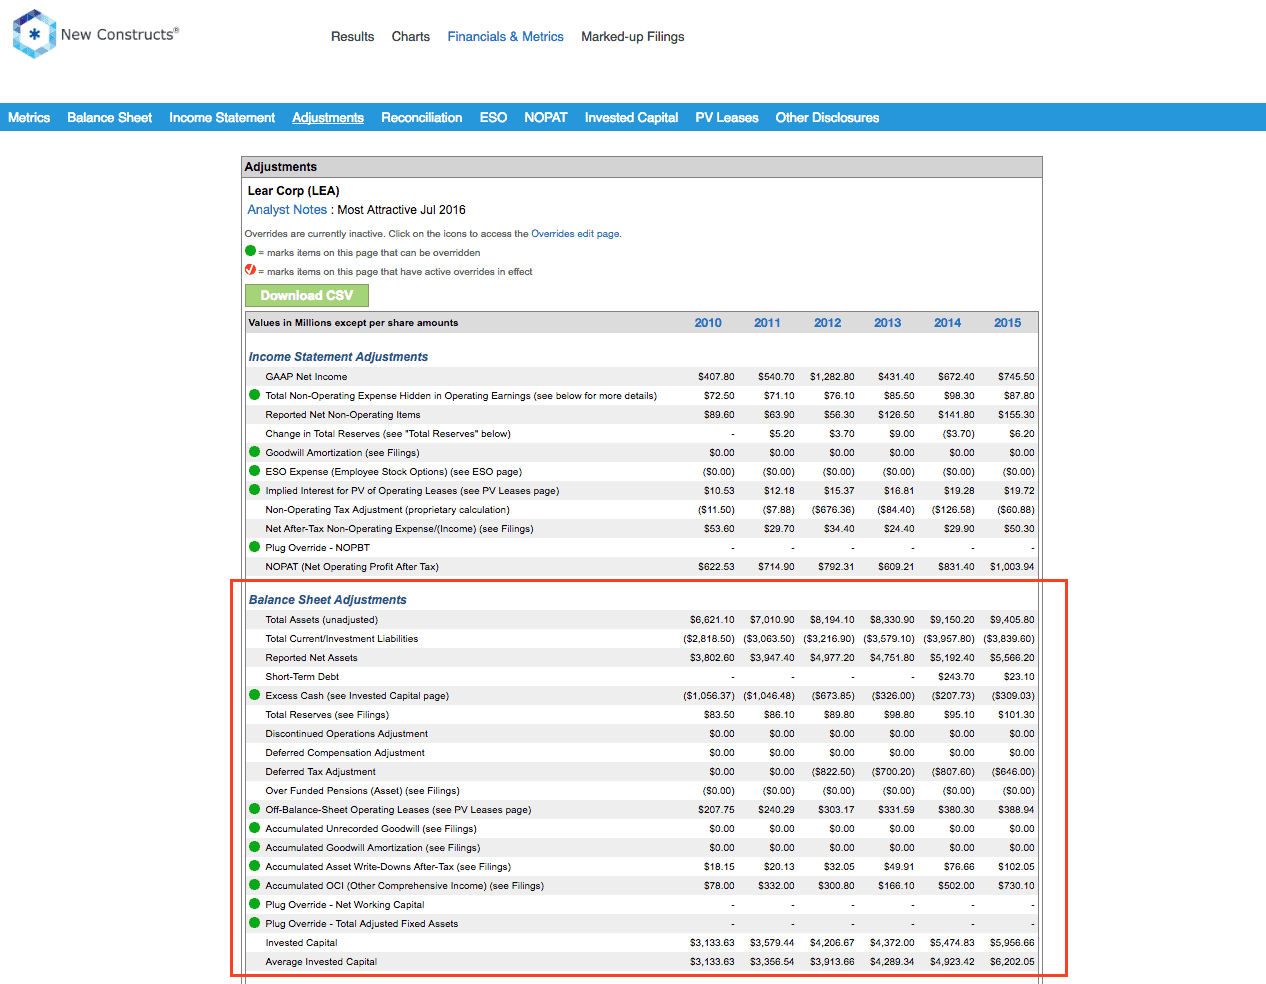Select the Adjustments tab
The height and width of the screenshot is (984, 1266).
click(328, 118)
